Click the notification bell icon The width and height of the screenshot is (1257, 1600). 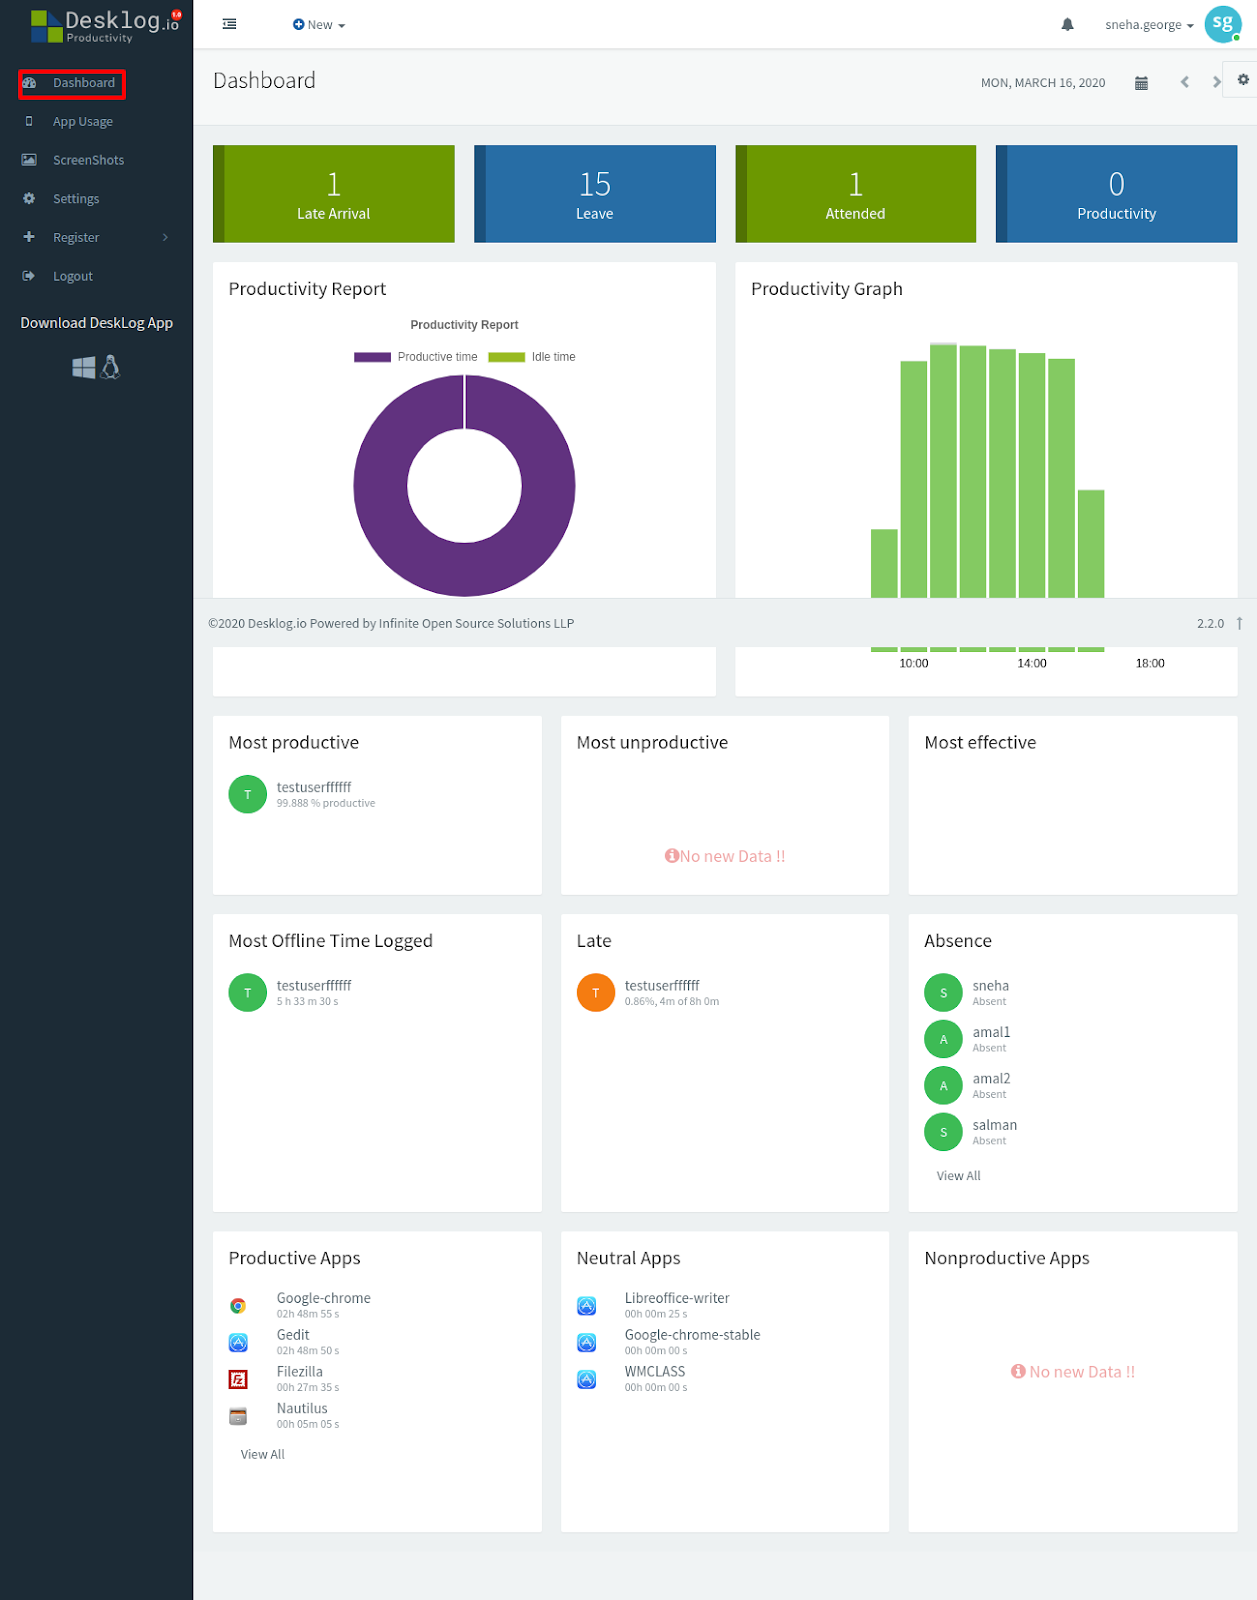point(1067,24)
